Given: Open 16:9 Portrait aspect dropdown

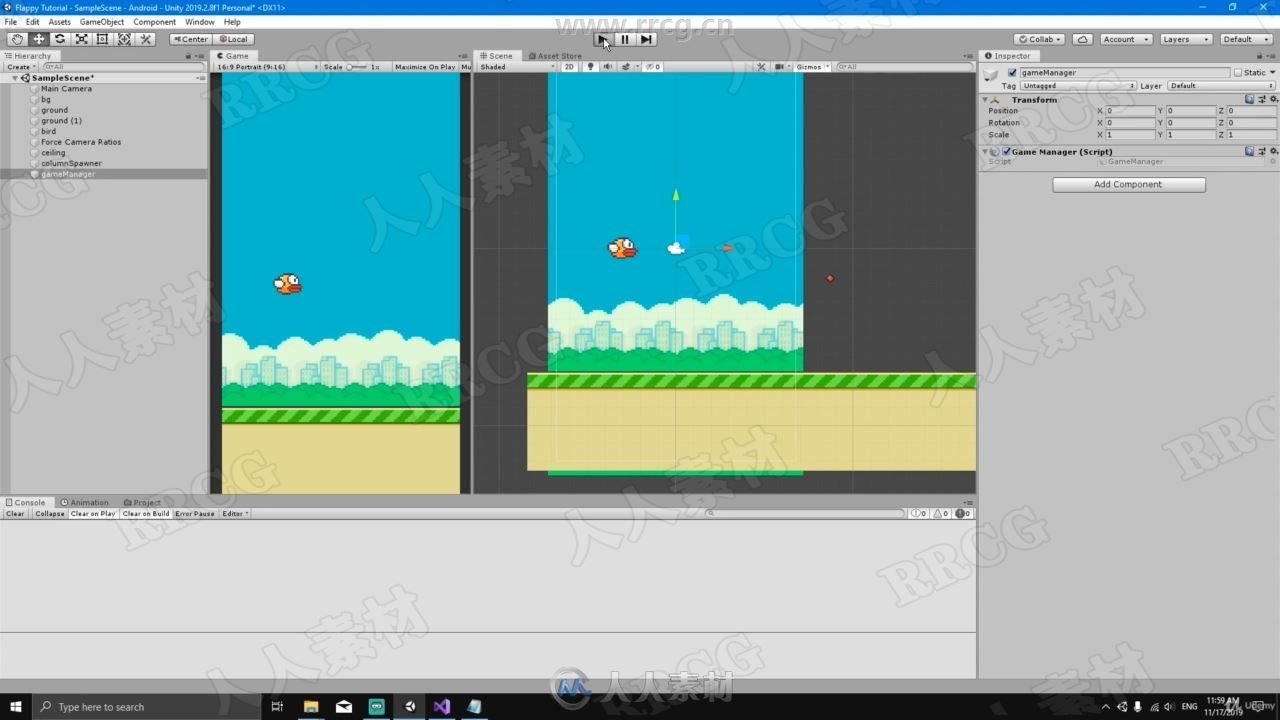Looking at the screenshot, I should [x=267, y=67].
